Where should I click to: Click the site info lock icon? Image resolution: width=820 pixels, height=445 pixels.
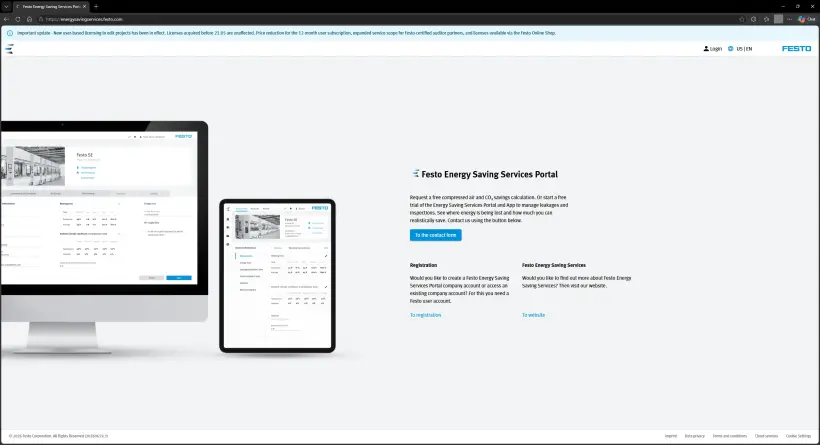click(x=41, y=19)
